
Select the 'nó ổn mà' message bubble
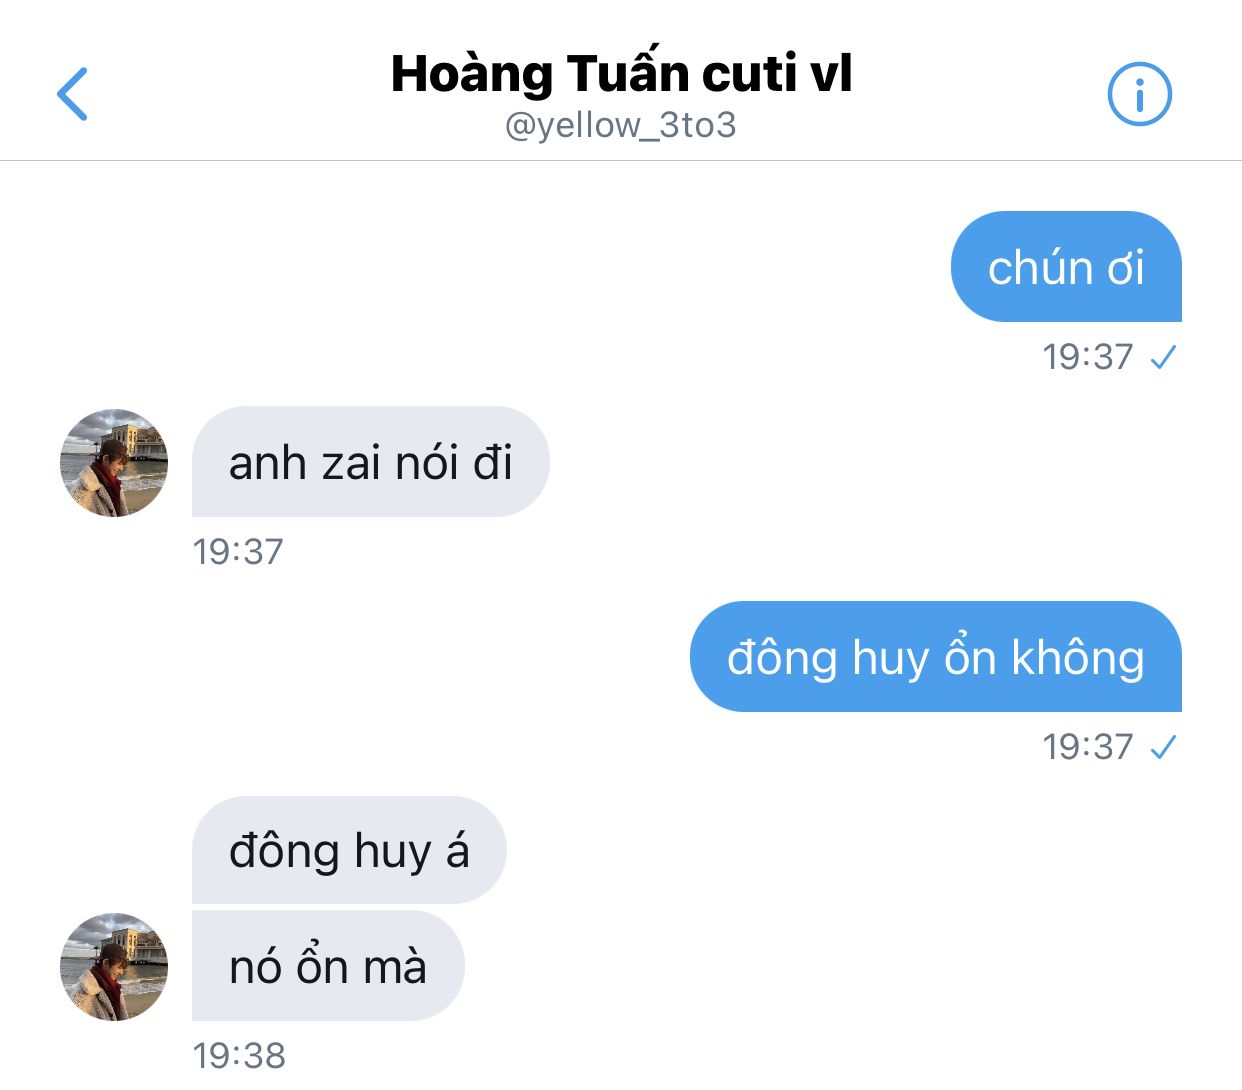click(328, 965)
